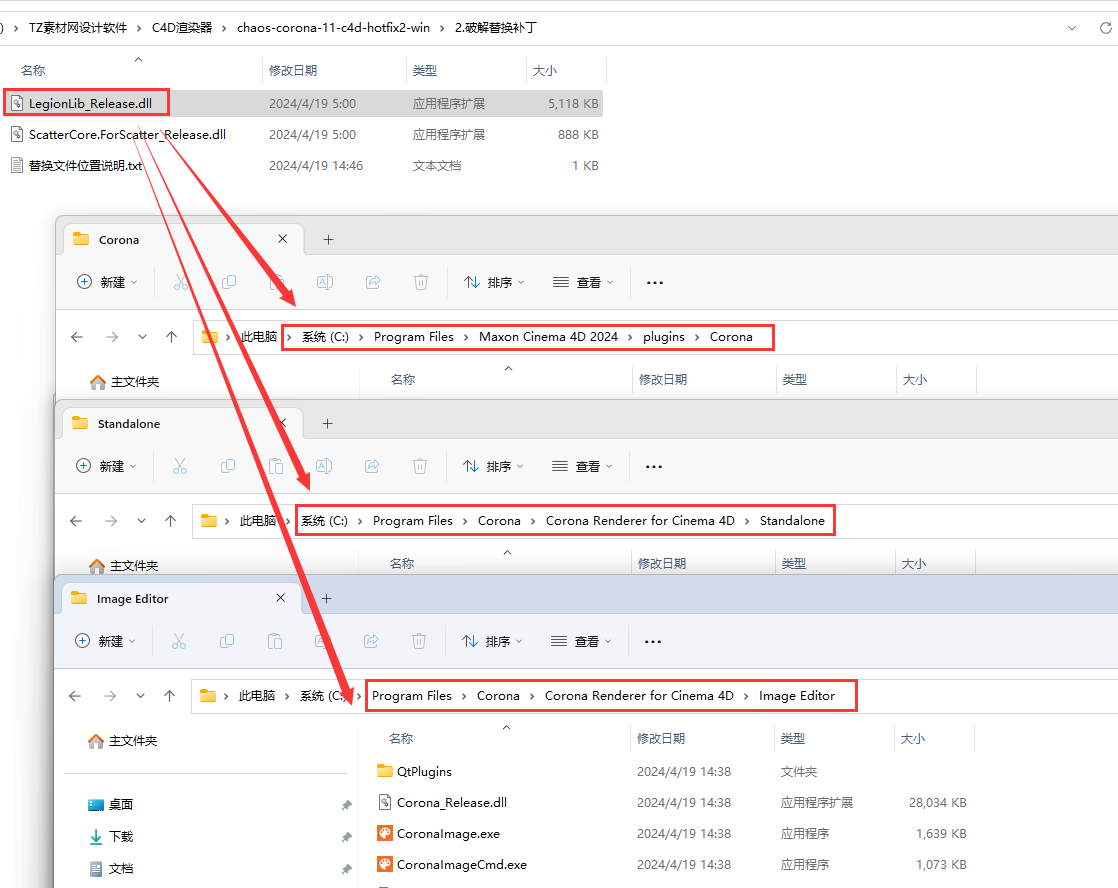The height and width of the screenshot is (888, 1118).
Task: Click the Standalone breadcrumb segment in the address bar
Action: click(x=792, y=521)
